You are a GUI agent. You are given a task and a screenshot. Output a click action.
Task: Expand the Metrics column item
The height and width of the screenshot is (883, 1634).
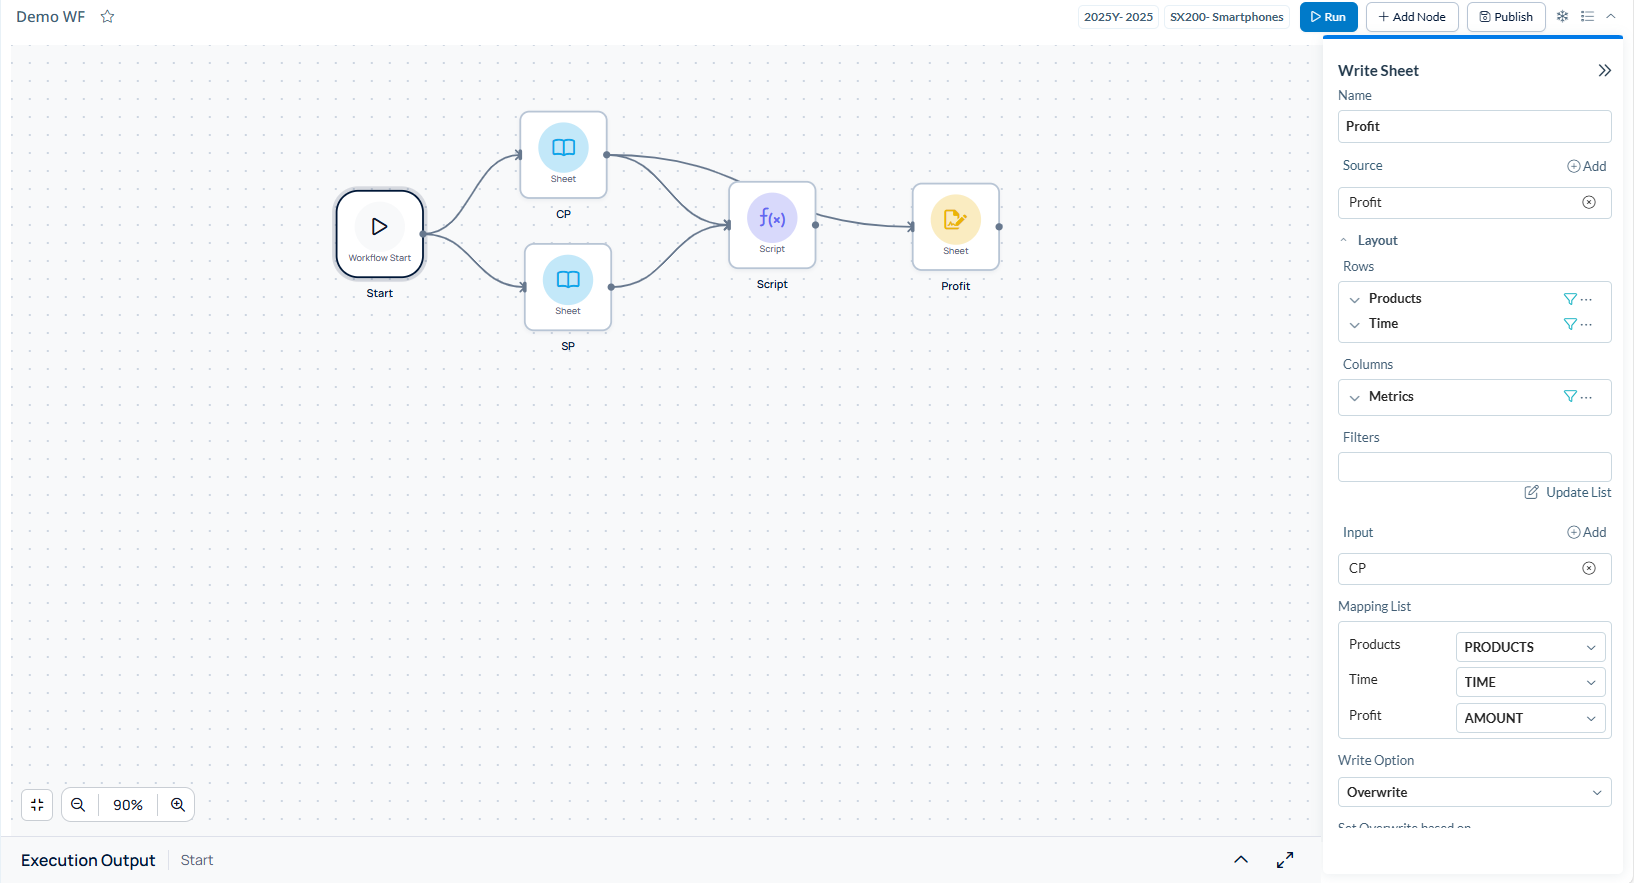click(1355, 398)
